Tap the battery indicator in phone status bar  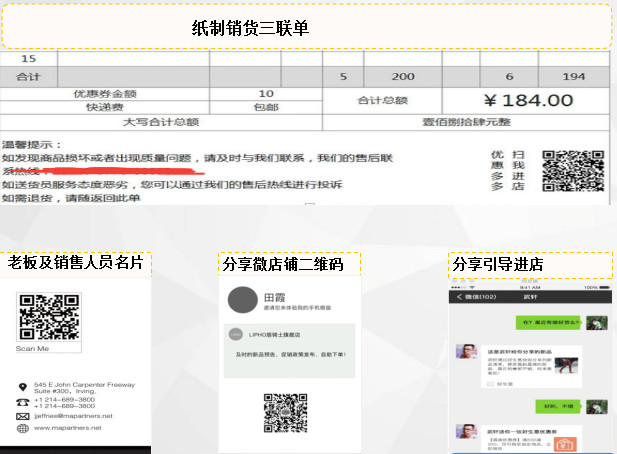(x=605, y=288)
